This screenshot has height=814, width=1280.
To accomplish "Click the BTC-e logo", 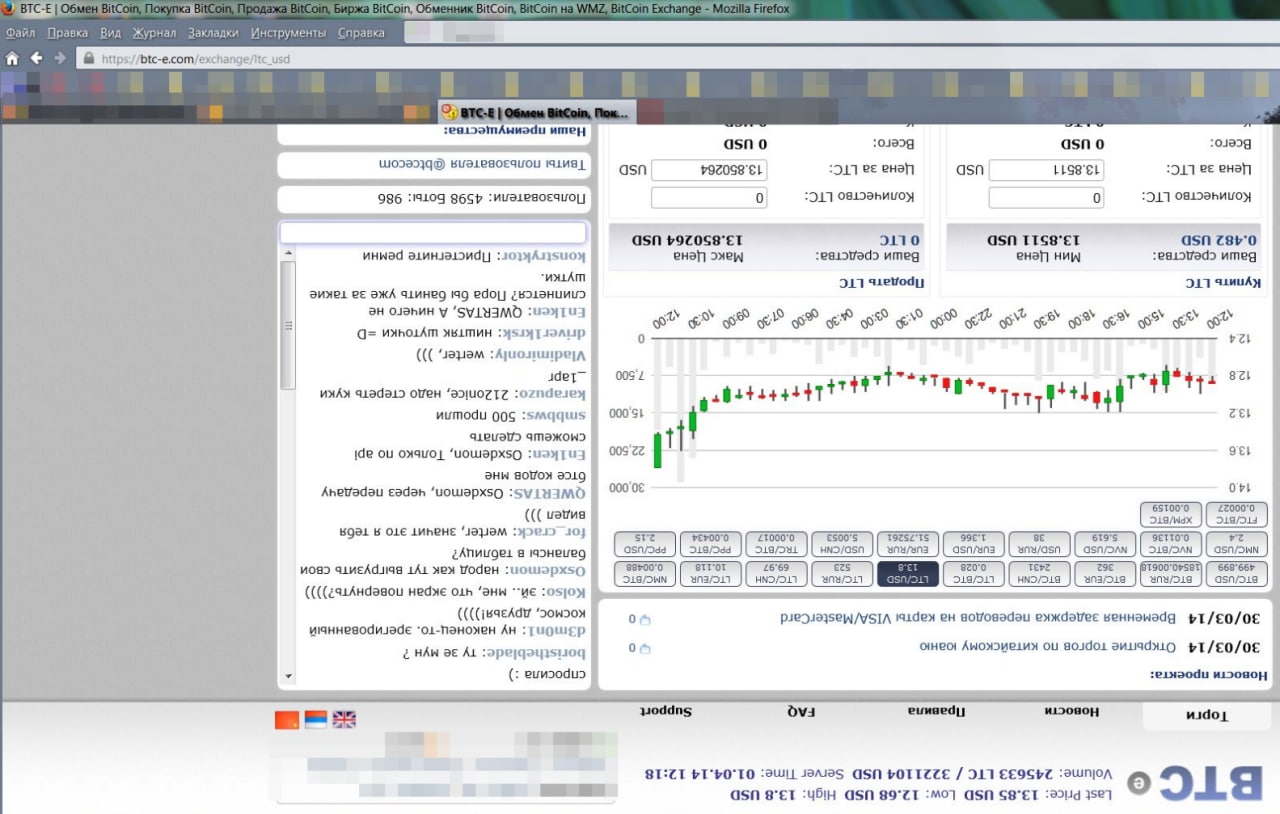I will (1194, 783).
